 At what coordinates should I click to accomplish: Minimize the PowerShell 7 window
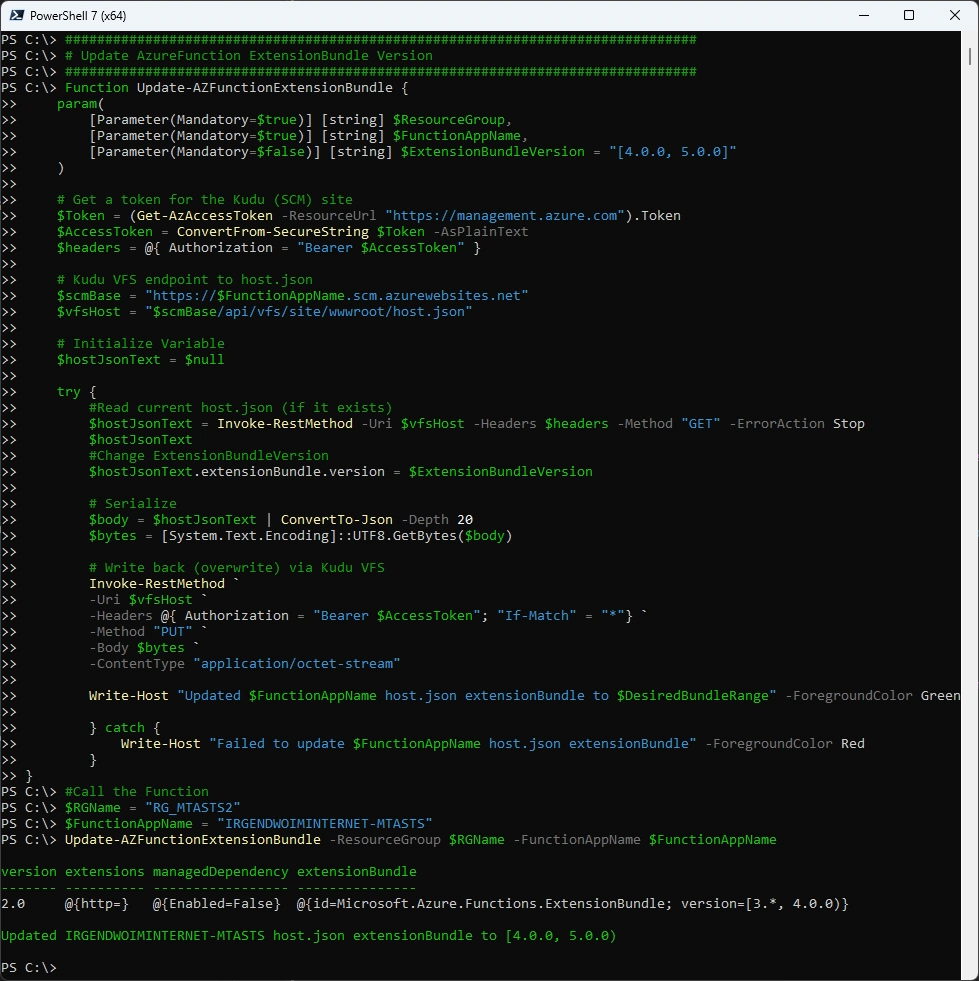click(862, 15)
